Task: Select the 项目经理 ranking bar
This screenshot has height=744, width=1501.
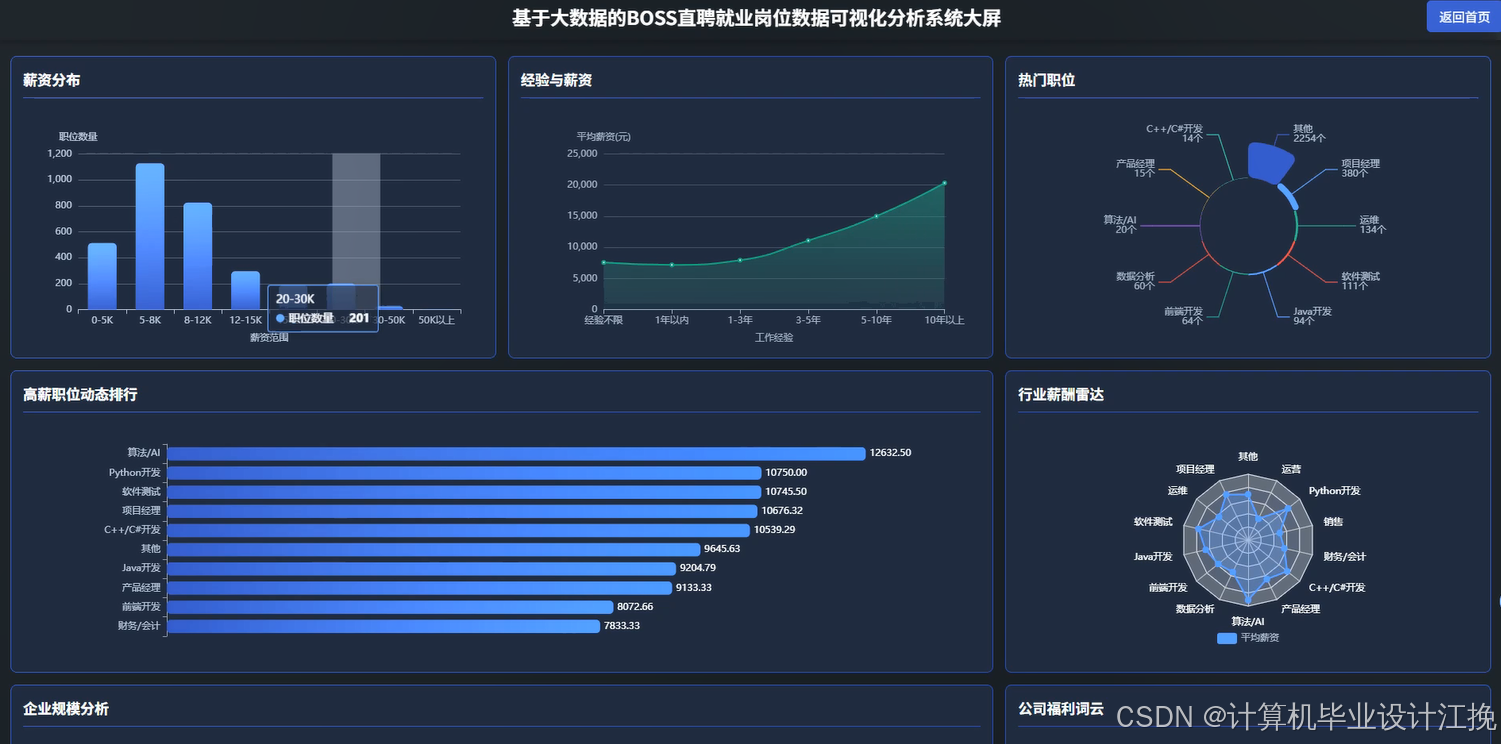Action: [462, 511]
